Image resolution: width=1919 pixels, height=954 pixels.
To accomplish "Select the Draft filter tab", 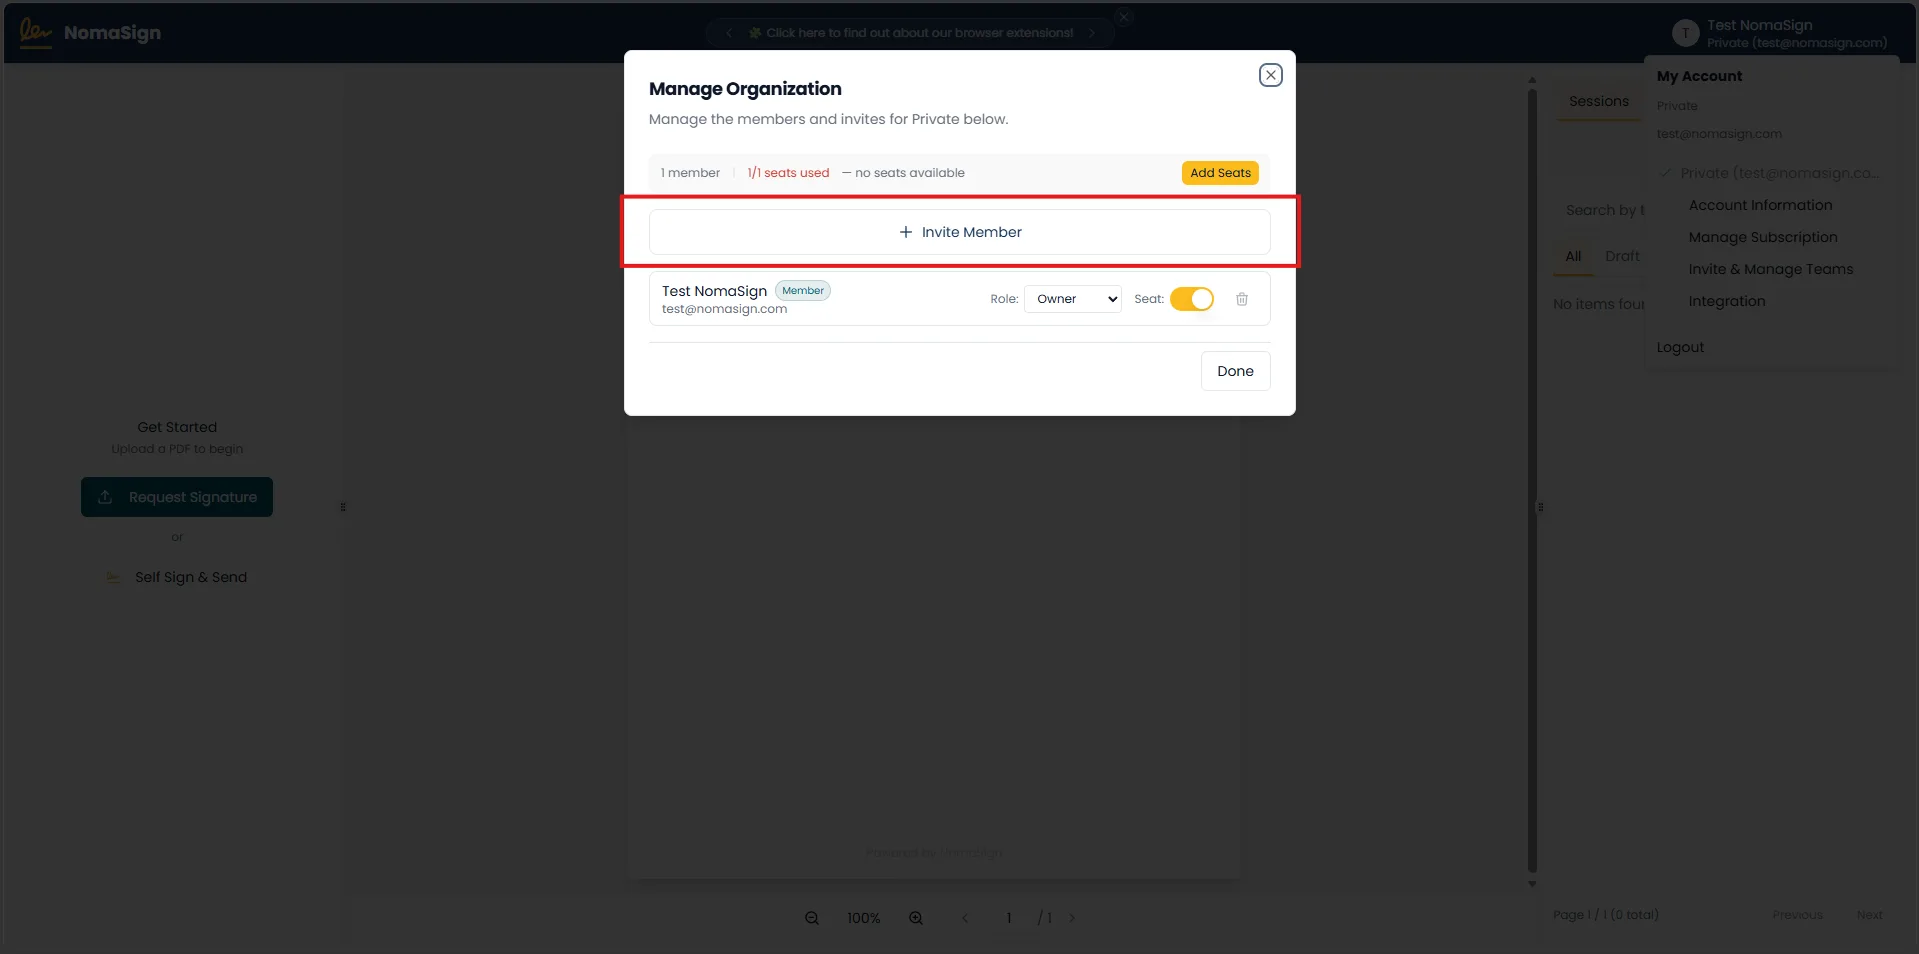I will [1622, 256].
